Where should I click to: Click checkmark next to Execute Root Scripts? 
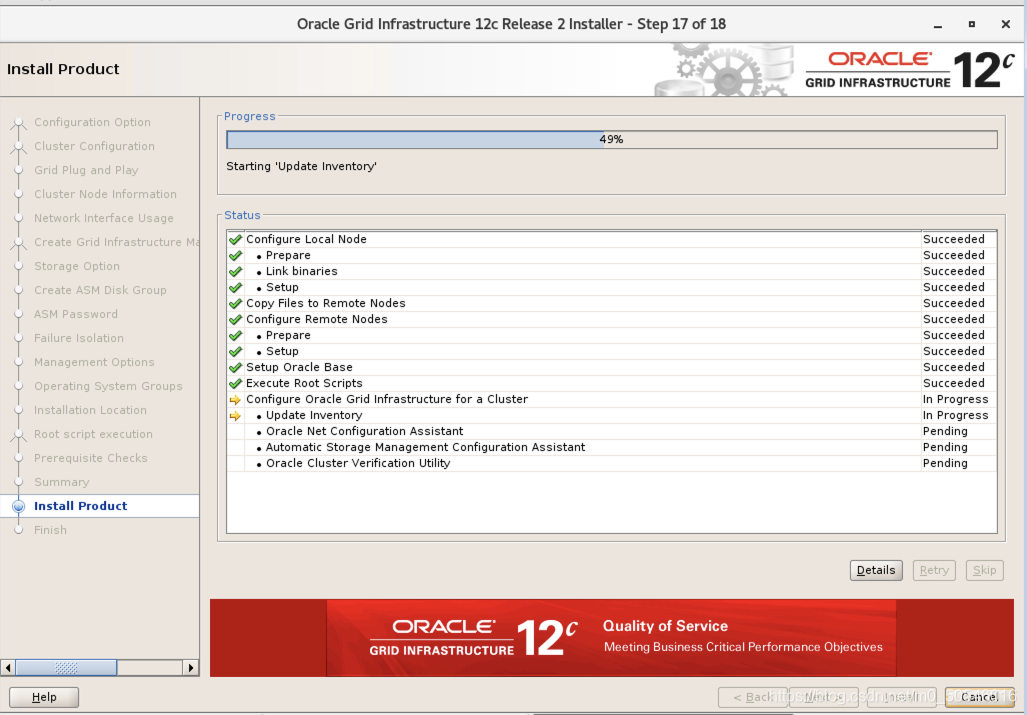point(236,384)
